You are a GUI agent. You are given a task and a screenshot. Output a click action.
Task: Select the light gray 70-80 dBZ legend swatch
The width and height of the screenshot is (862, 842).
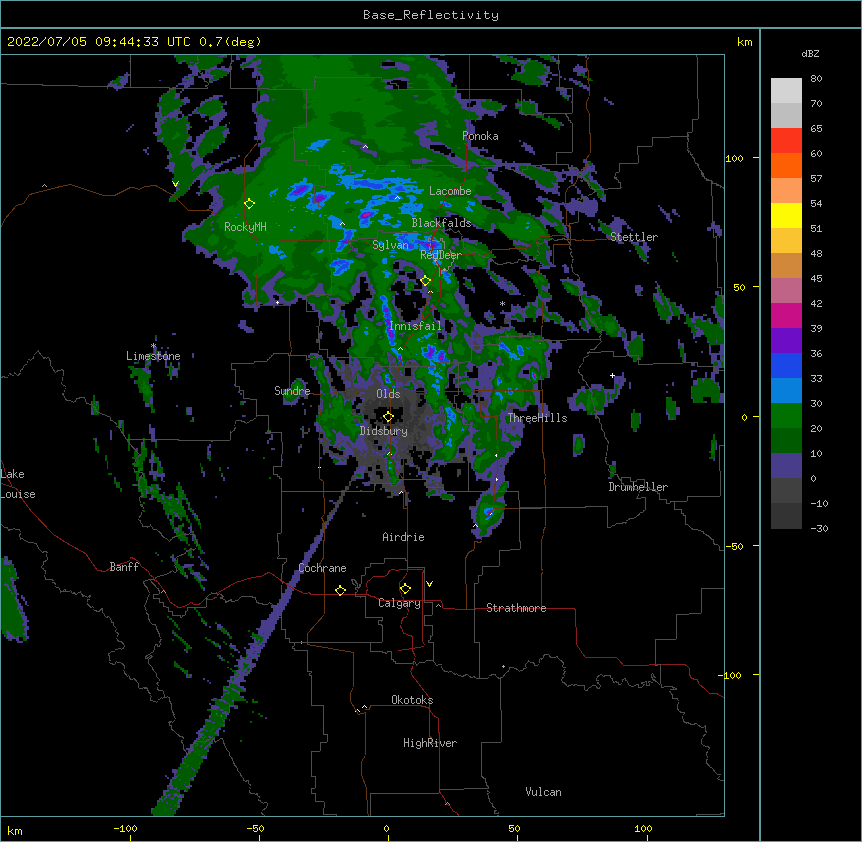click(x=786, y=91)
